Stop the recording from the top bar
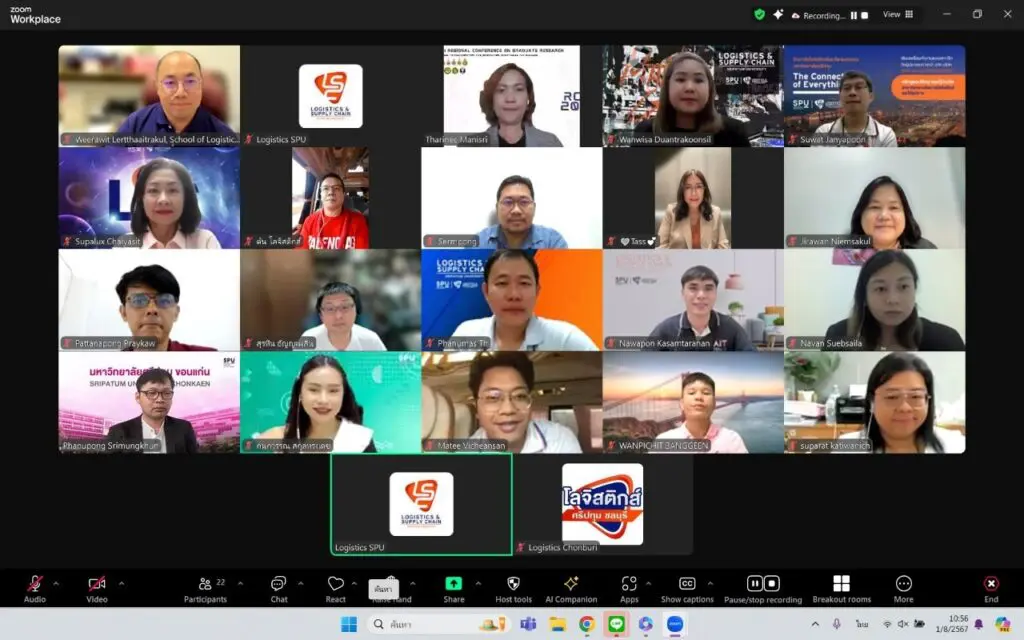1024x640 pixels. pyautogui.click(x=865, y=16)
